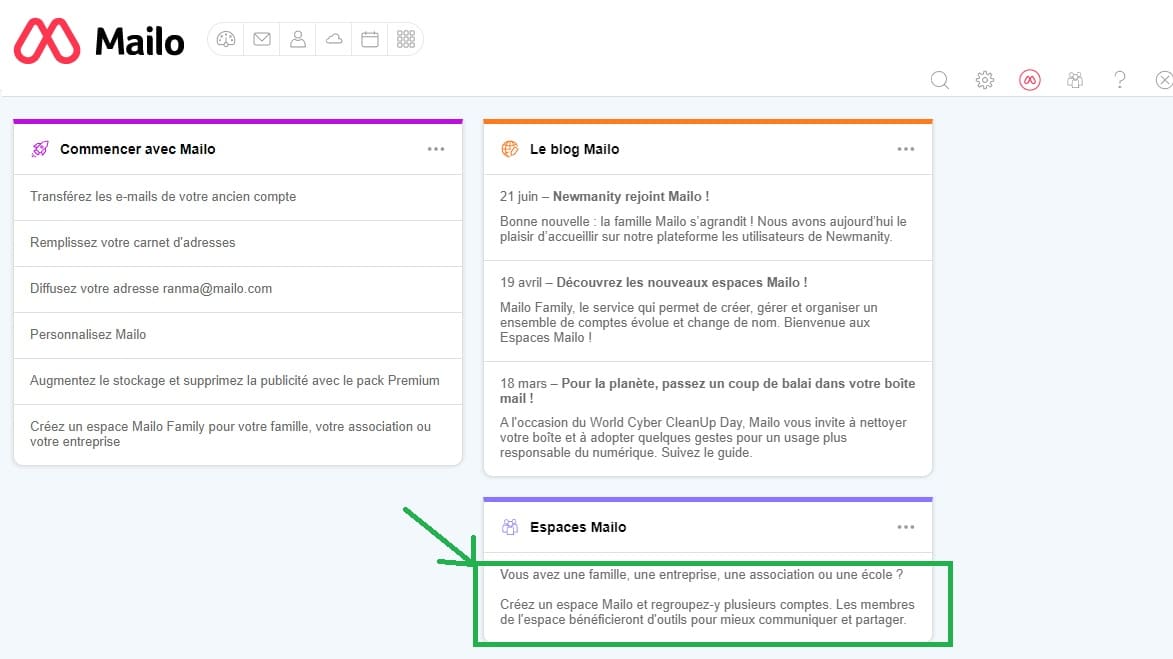The image size is (1173, 659).
Task: Click the globe icon beside Le blog Mailo
Action: [509, 149]
